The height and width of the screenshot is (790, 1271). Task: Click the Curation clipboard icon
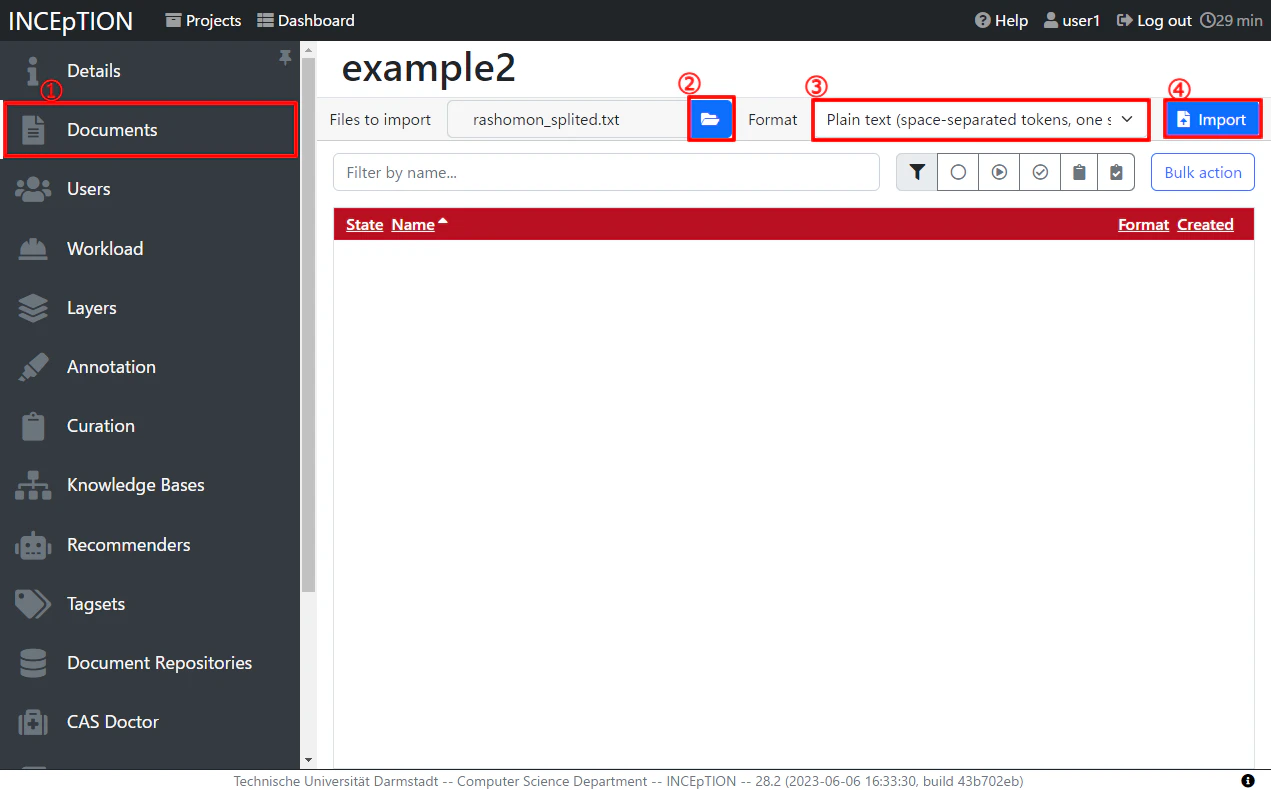33,425
